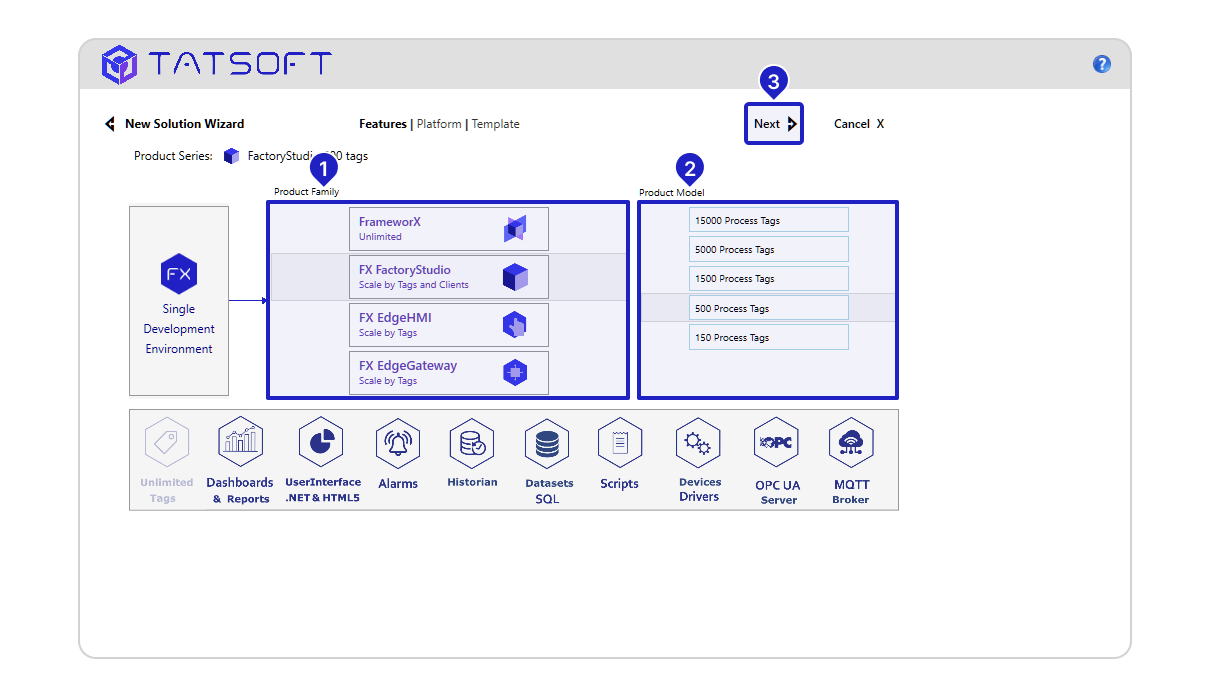Switch to the Platform step
The height and width of the screenshot is (697, 1210).
439,124
